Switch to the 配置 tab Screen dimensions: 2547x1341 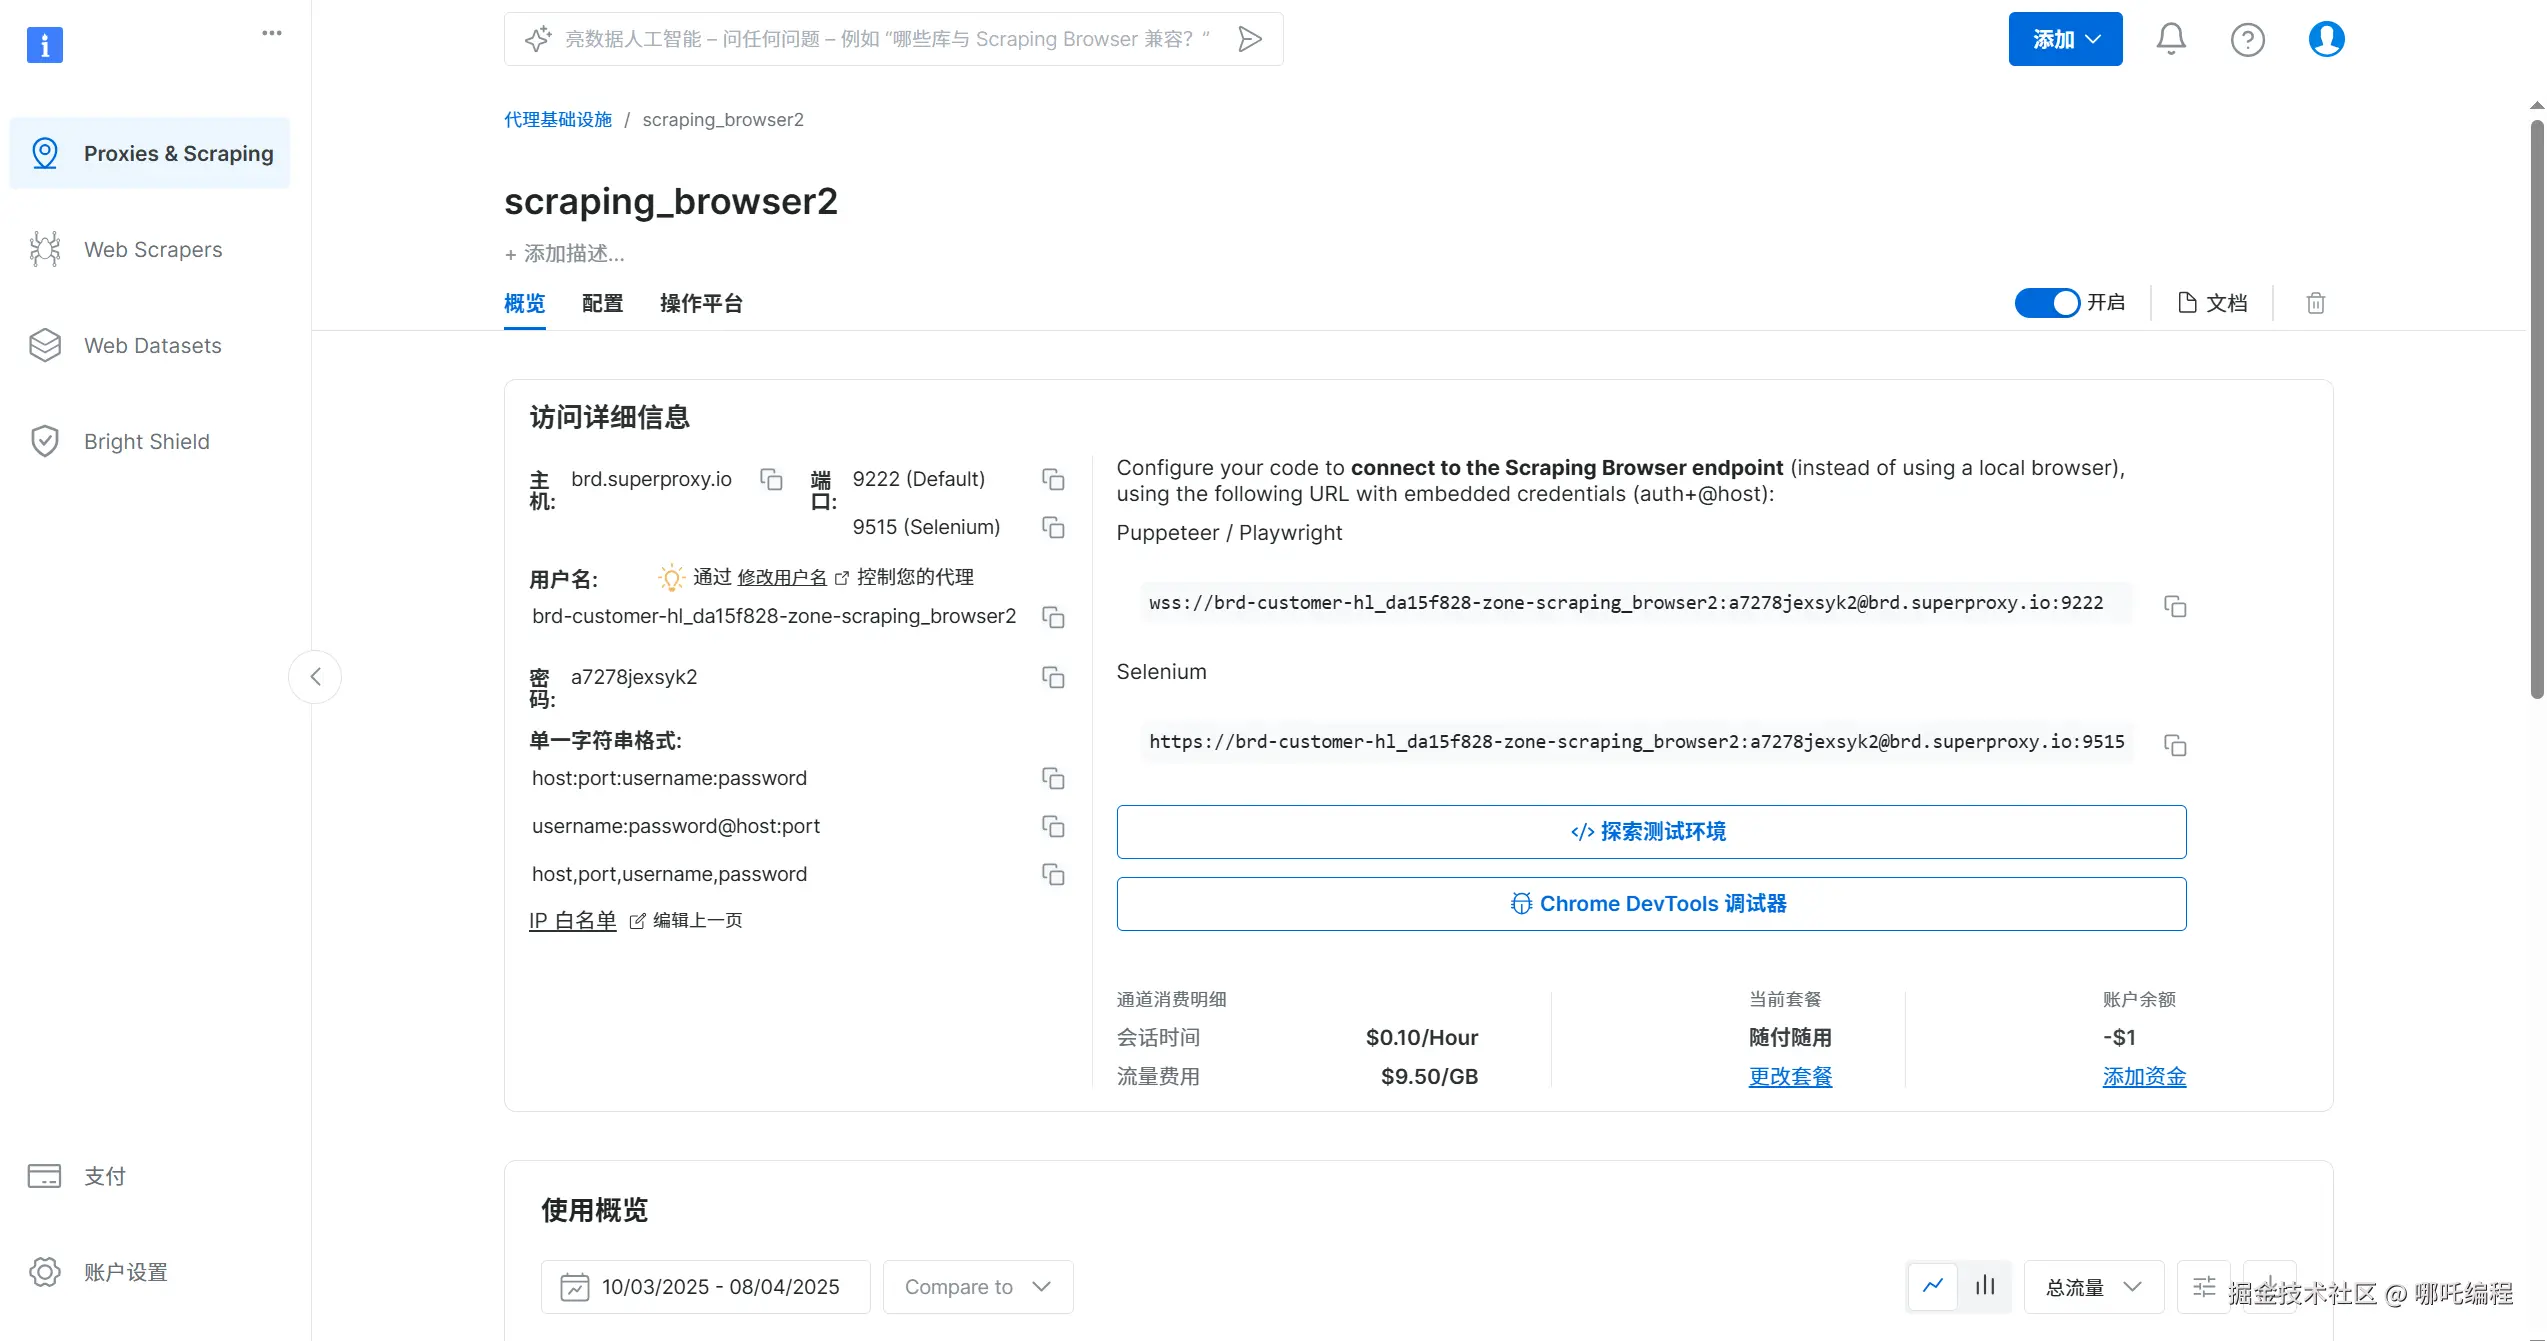pyautogui.click(x=602, y=303)
